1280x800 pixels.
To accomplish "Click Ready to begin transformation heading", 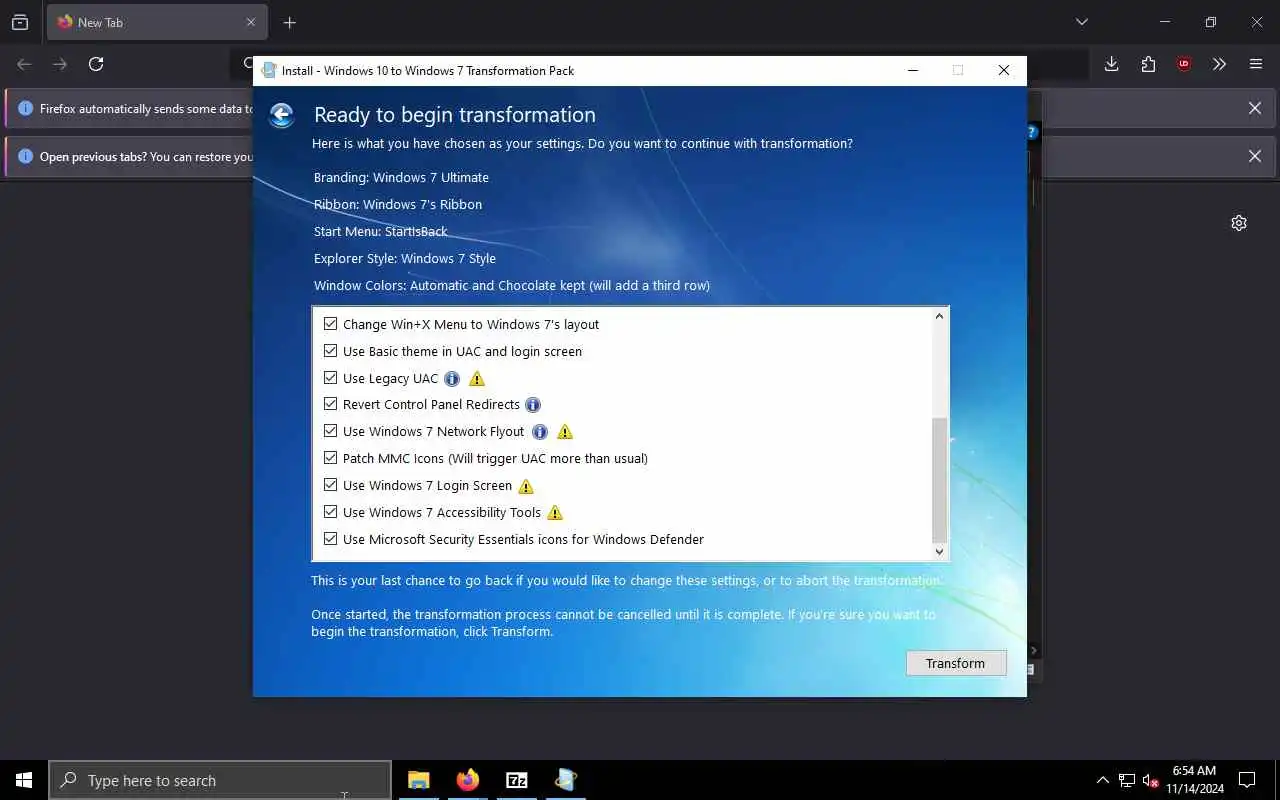I will click(x=455, y=115).
